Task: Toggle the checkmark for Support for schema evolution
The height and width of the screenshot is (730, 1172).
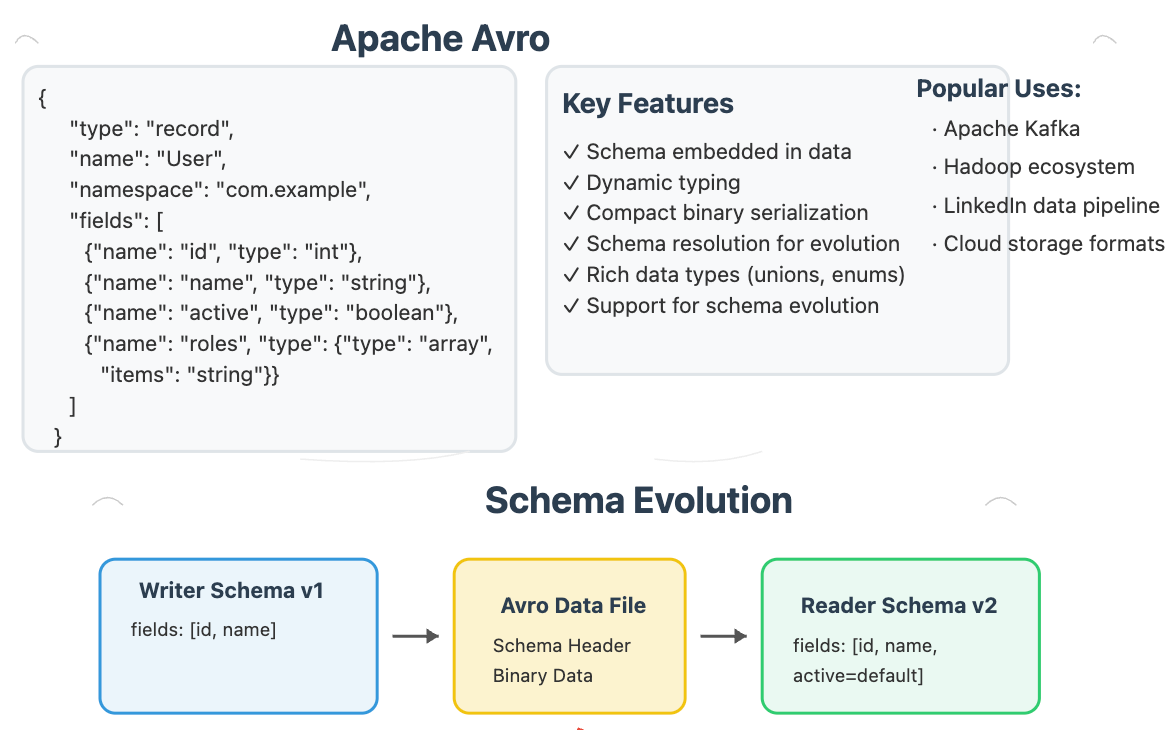Action: pyautogui.click(x=571, y=305)
